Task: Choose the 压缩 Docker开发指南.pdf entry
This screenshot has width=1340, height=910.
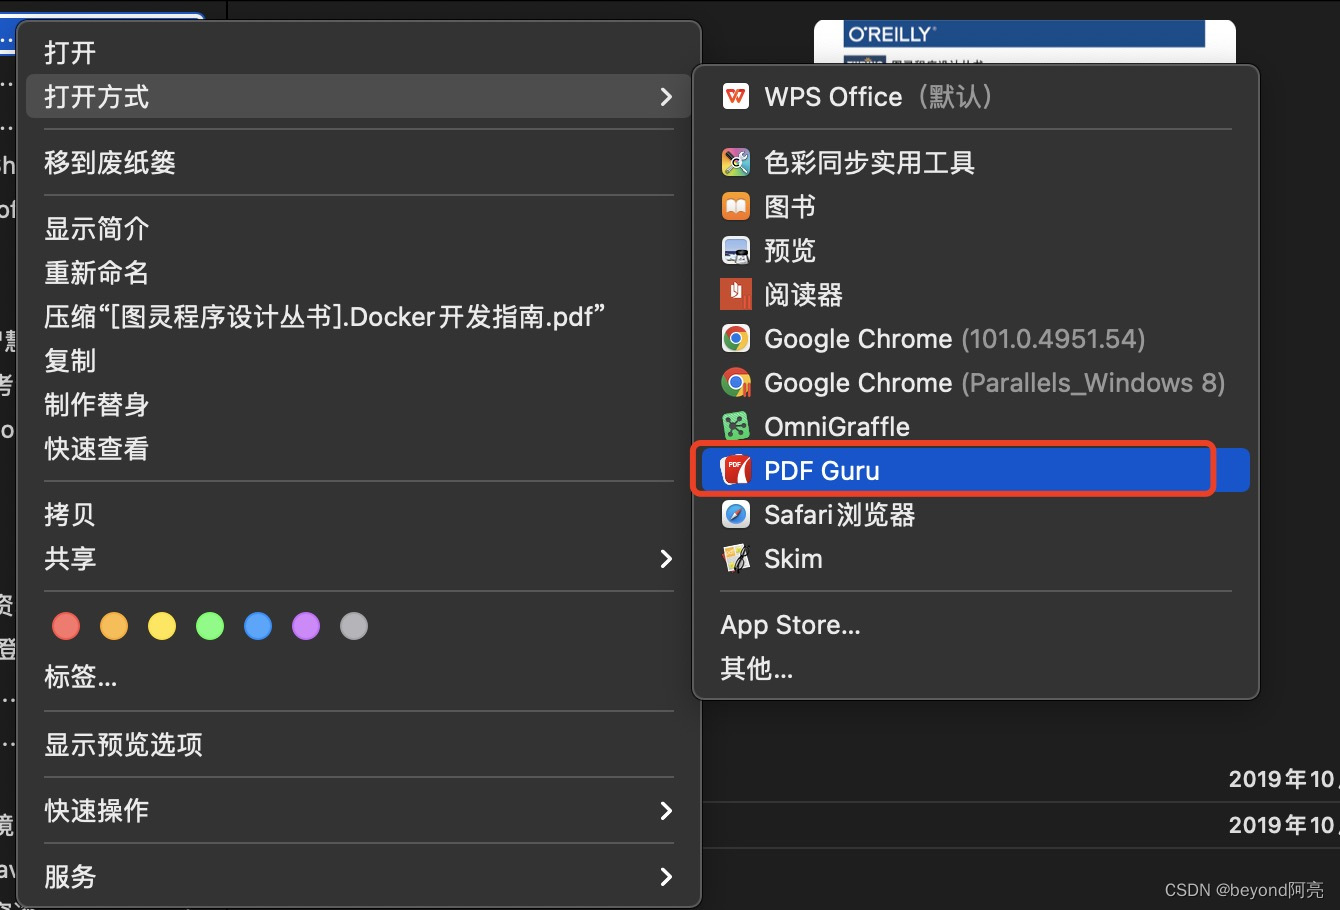Action: (x=358, y=316)
